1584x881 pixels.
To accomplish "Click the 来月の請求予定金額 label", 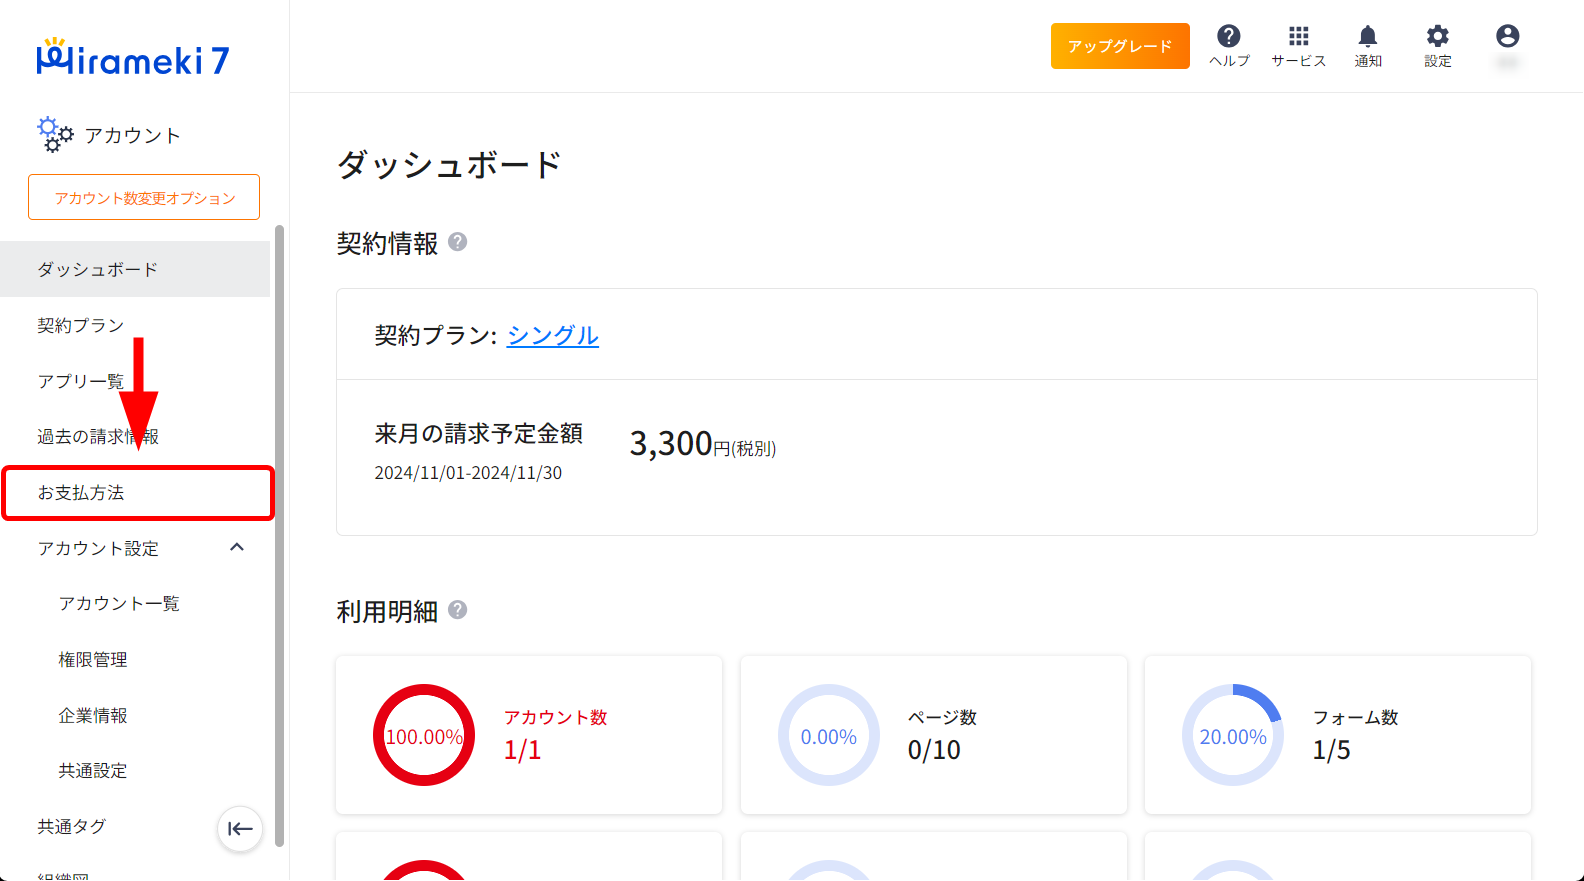I will 479,434.
